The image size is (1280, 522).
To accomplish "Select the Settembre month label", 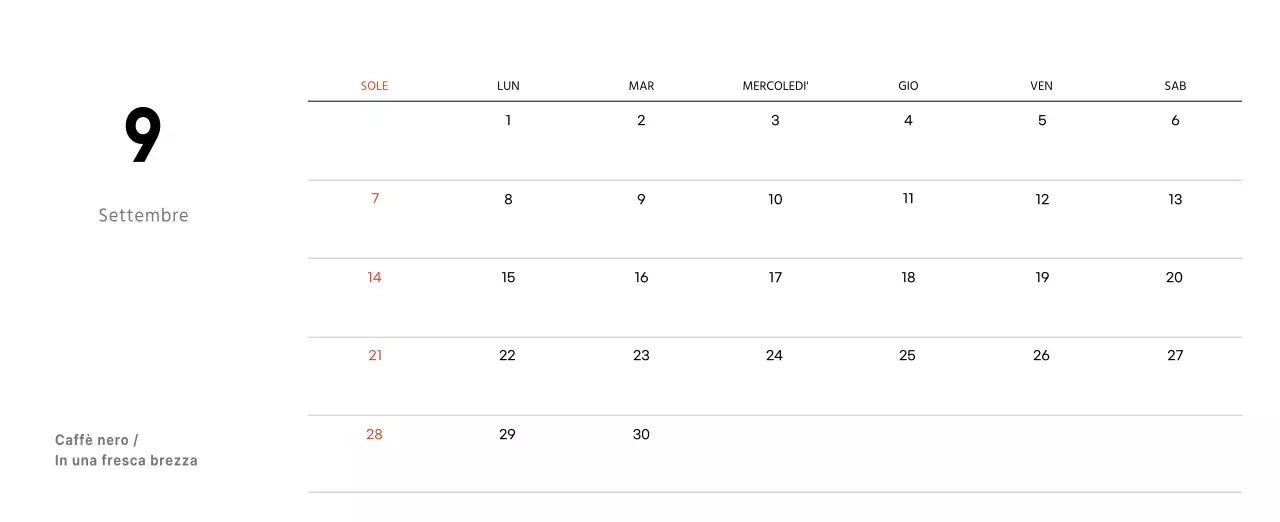I will tap(143, 215).
